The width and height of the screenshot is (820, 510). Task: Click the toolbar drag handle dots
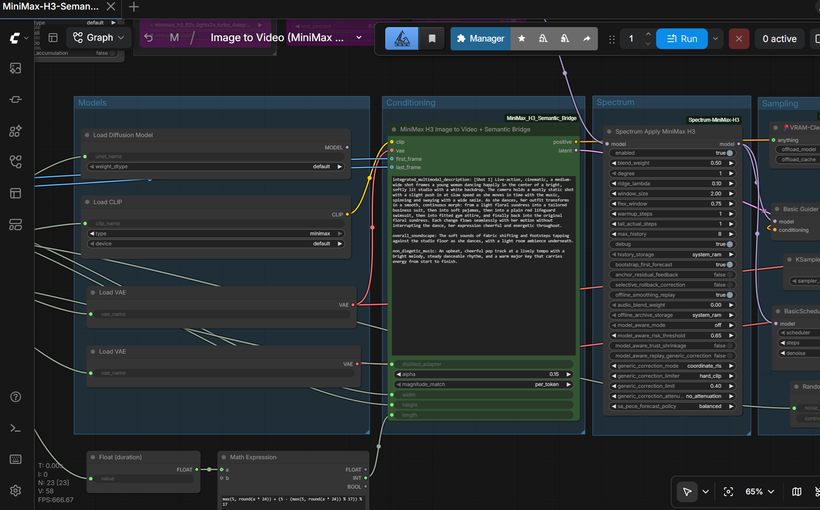click(611, 39)
